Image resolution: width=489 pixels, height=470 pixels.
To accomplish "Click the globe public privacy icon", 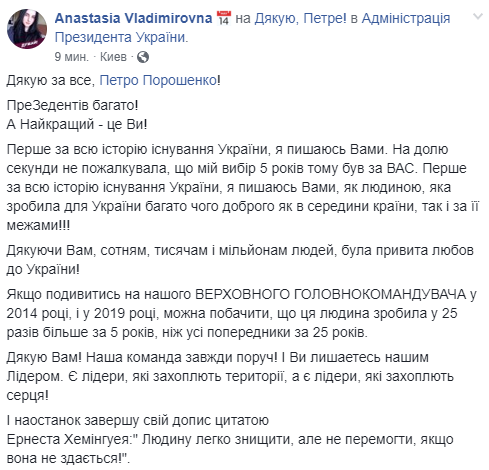I will tap(143, 57).
